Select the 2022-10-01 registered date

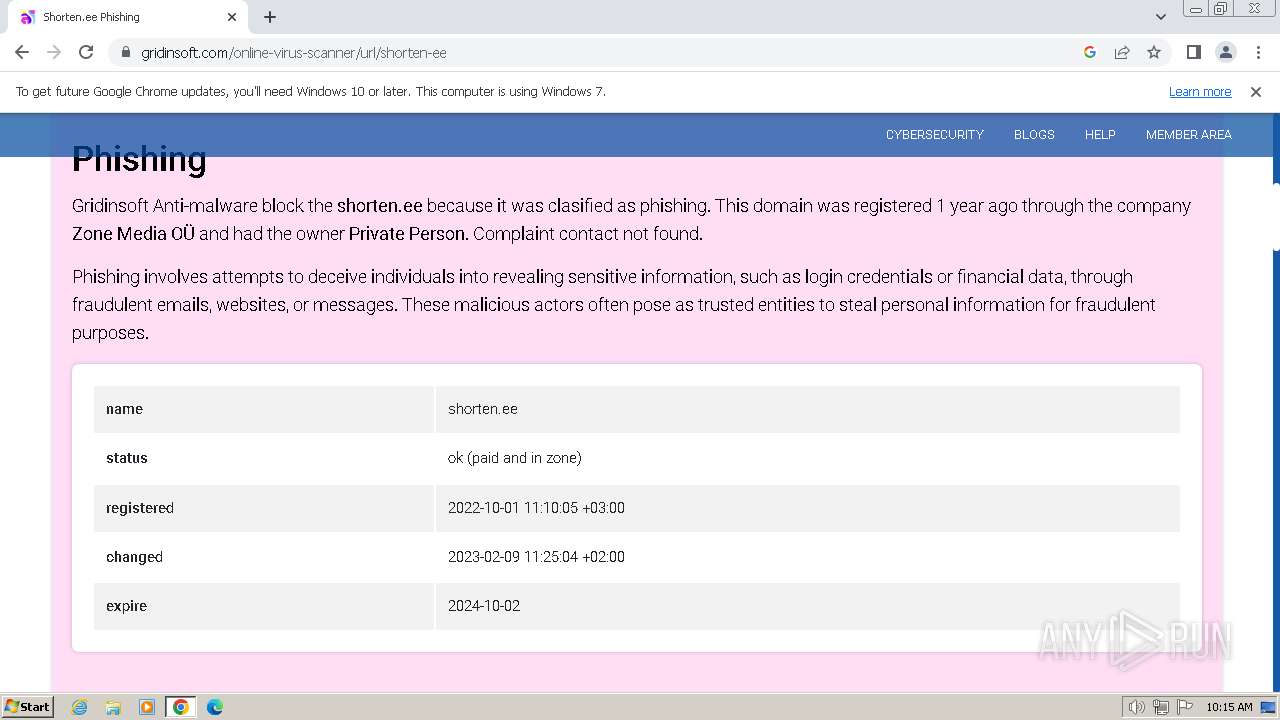click(536, 508)
